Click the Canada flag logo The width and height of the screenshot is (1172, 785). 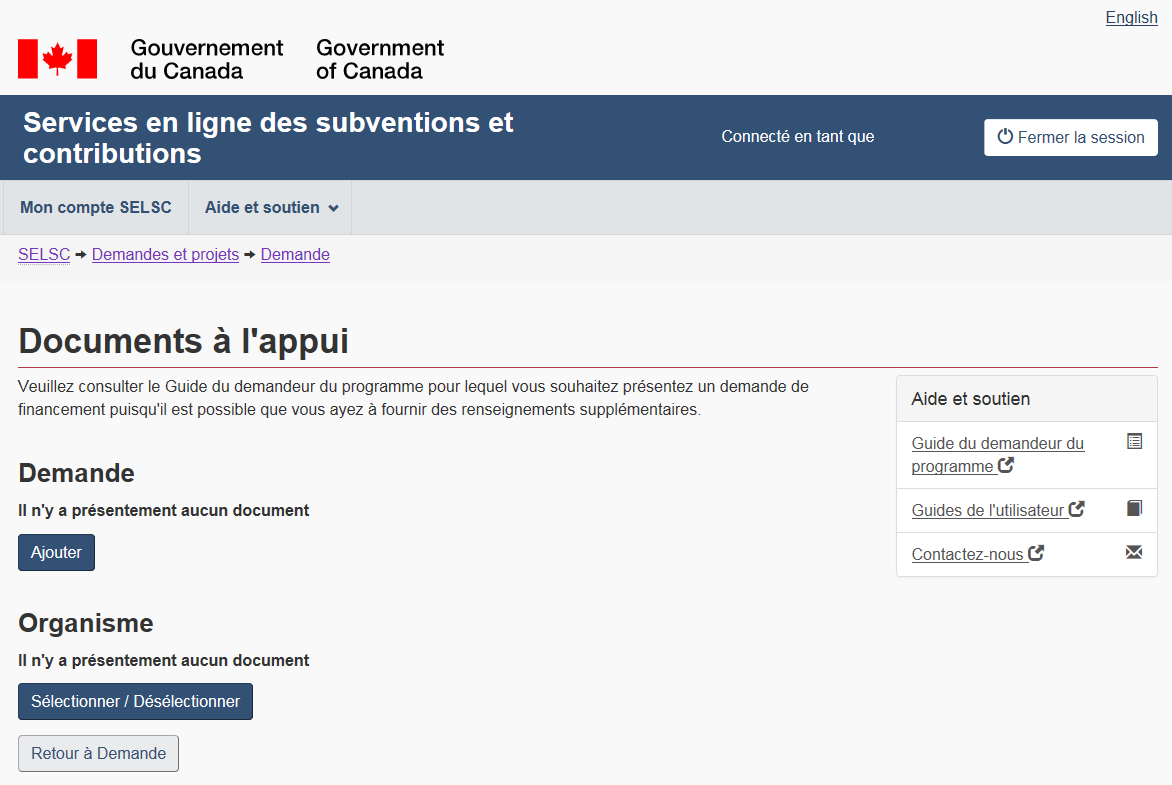(x=57, y=59)
